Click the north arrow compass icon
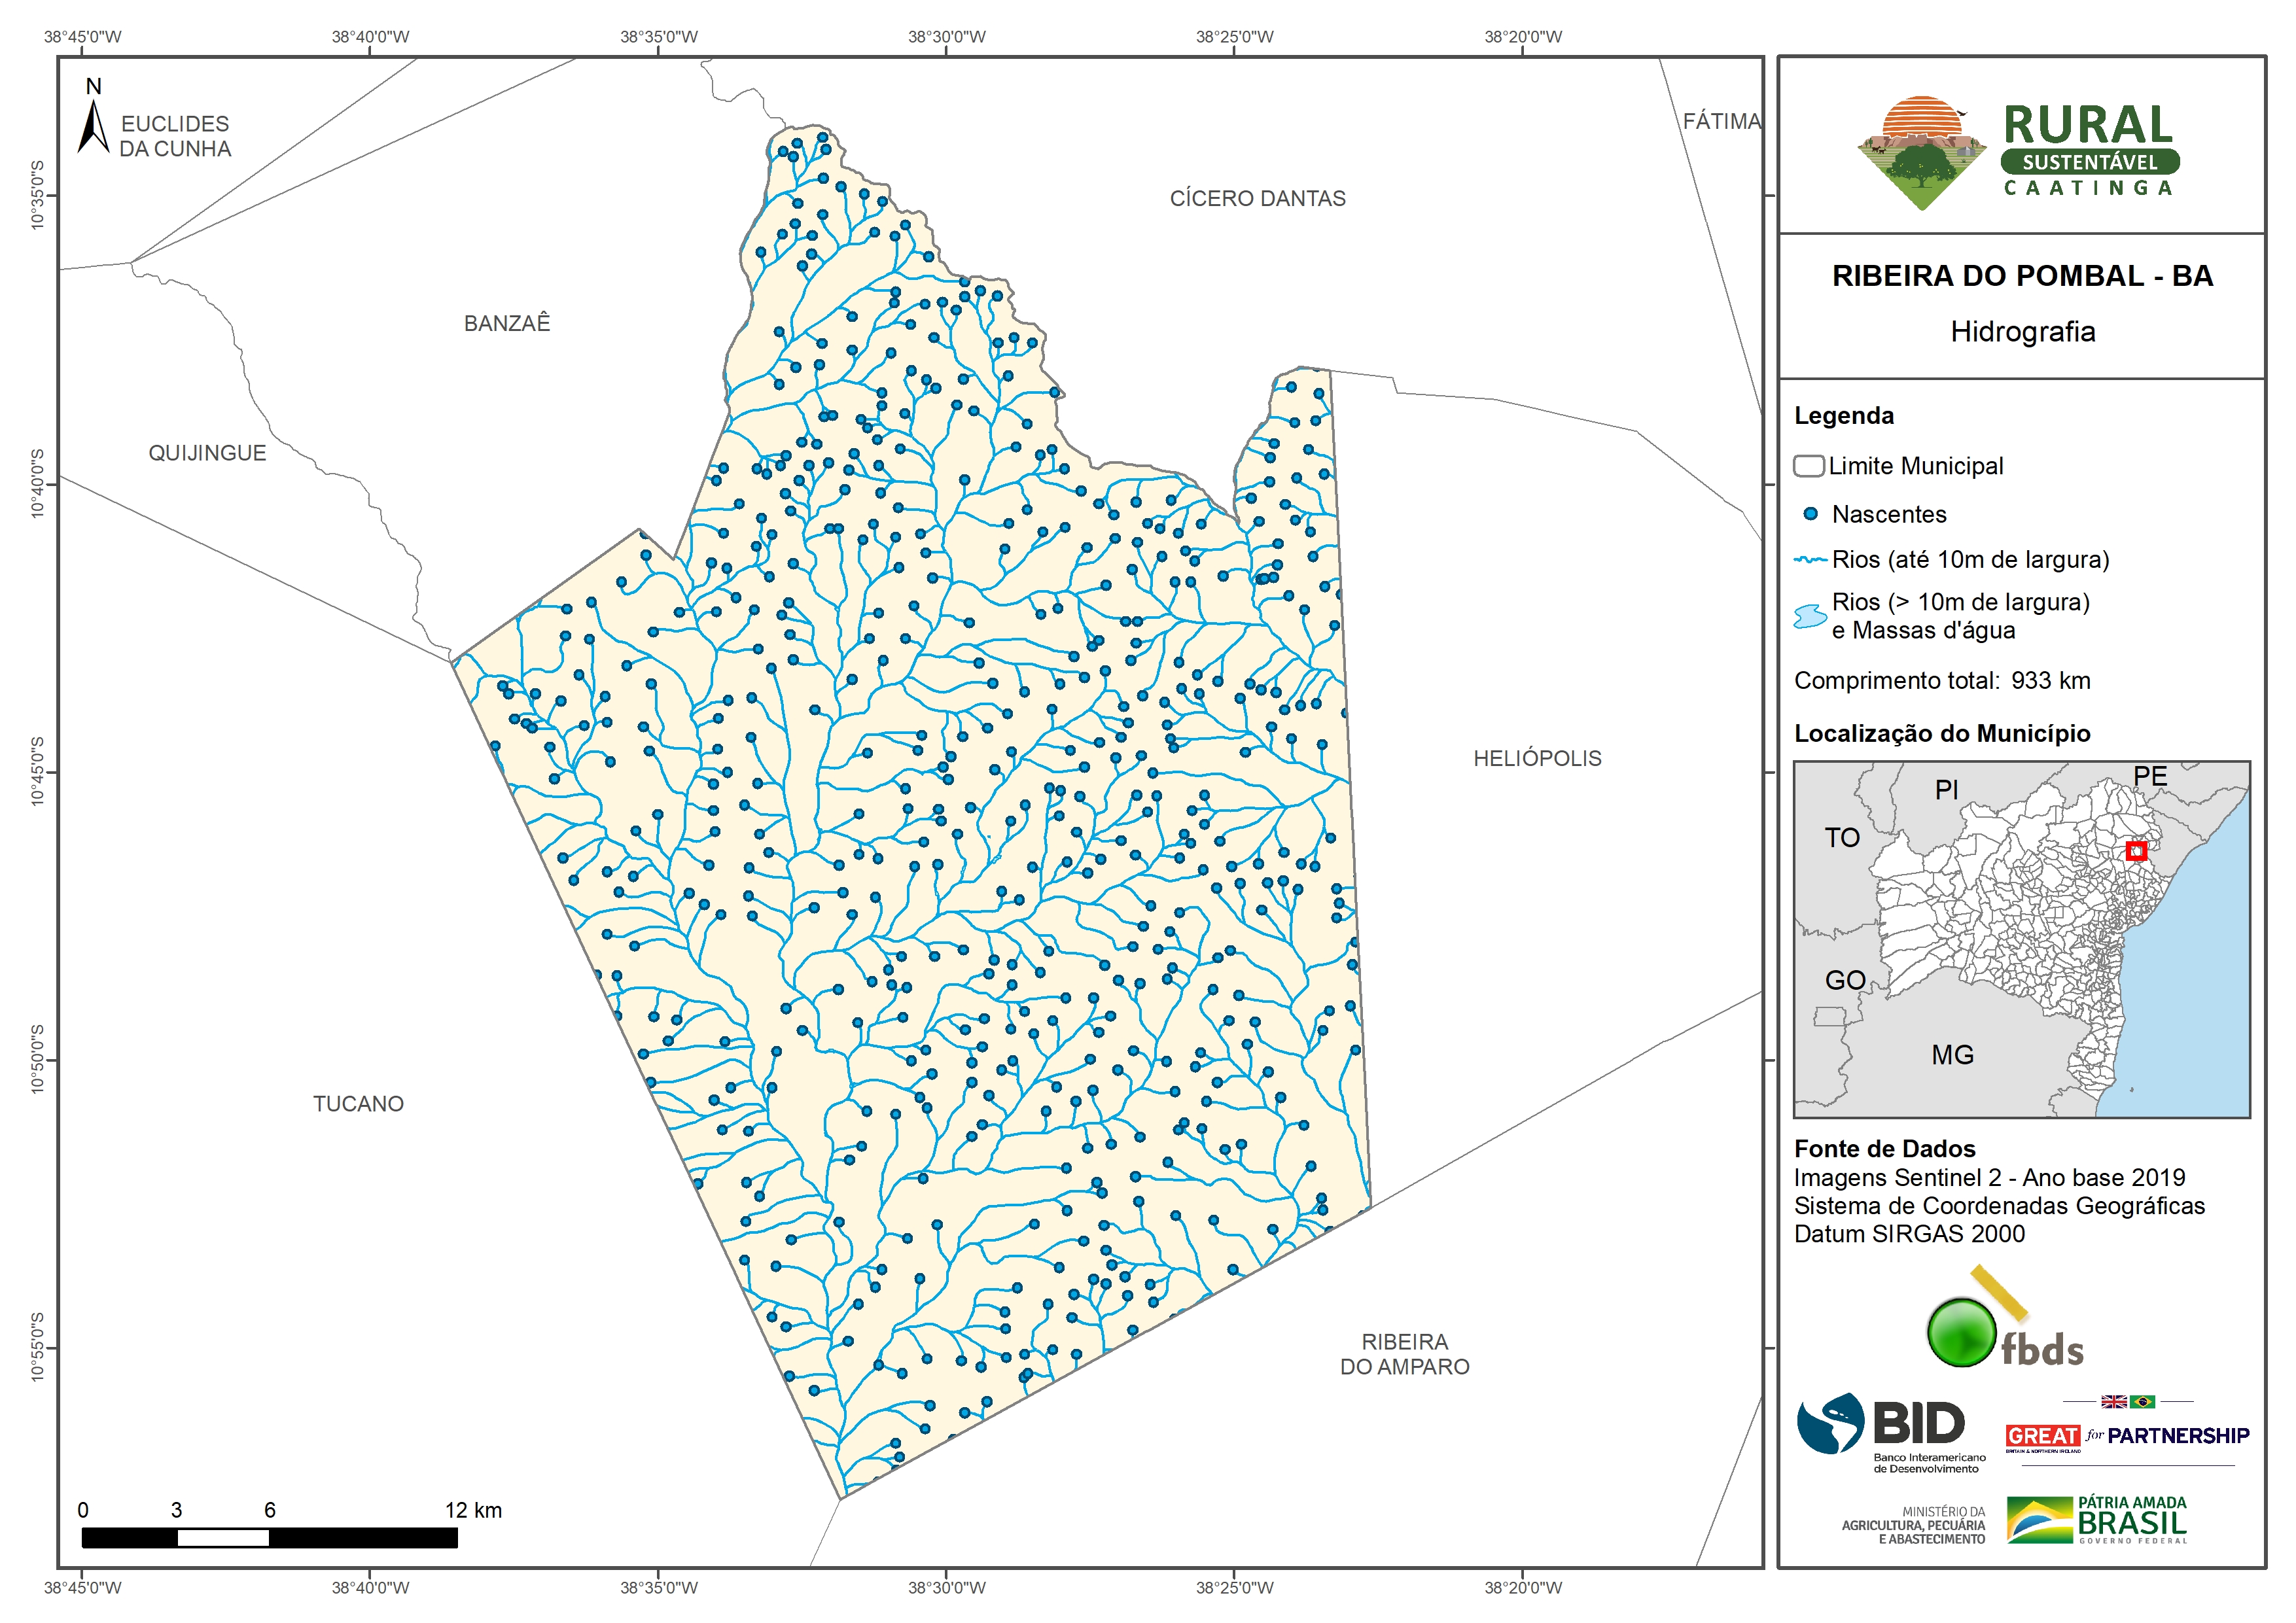This screenshot has height=1623, width=2296. point(93,127)
